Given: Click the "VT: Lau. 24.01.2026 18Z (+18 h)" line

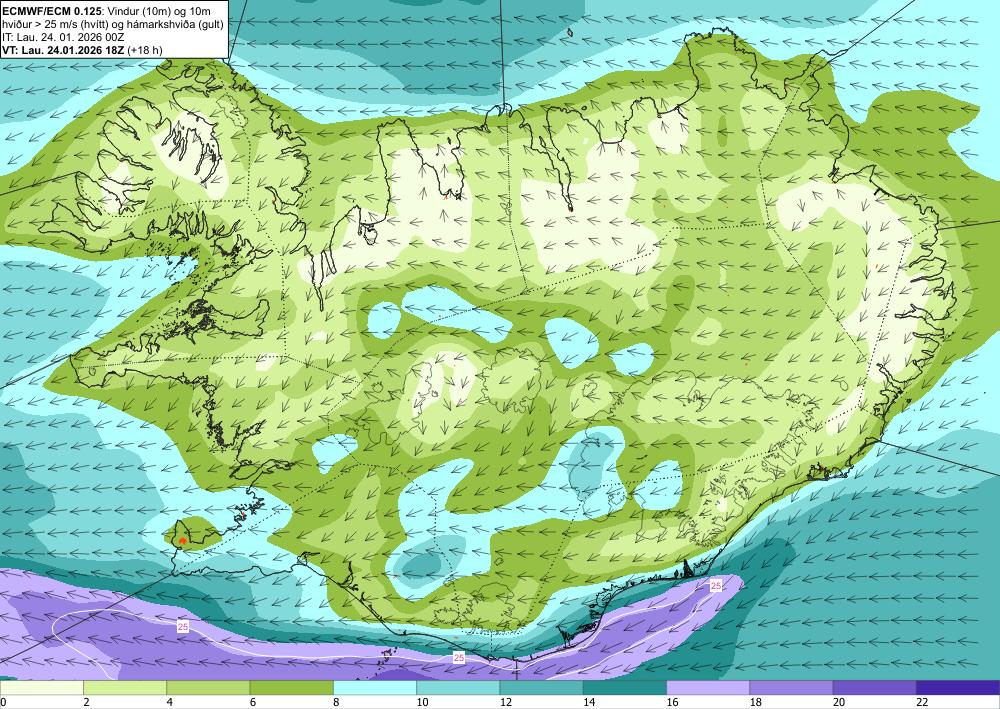Looking at the screenshot, I should click(x=82, y=50).
